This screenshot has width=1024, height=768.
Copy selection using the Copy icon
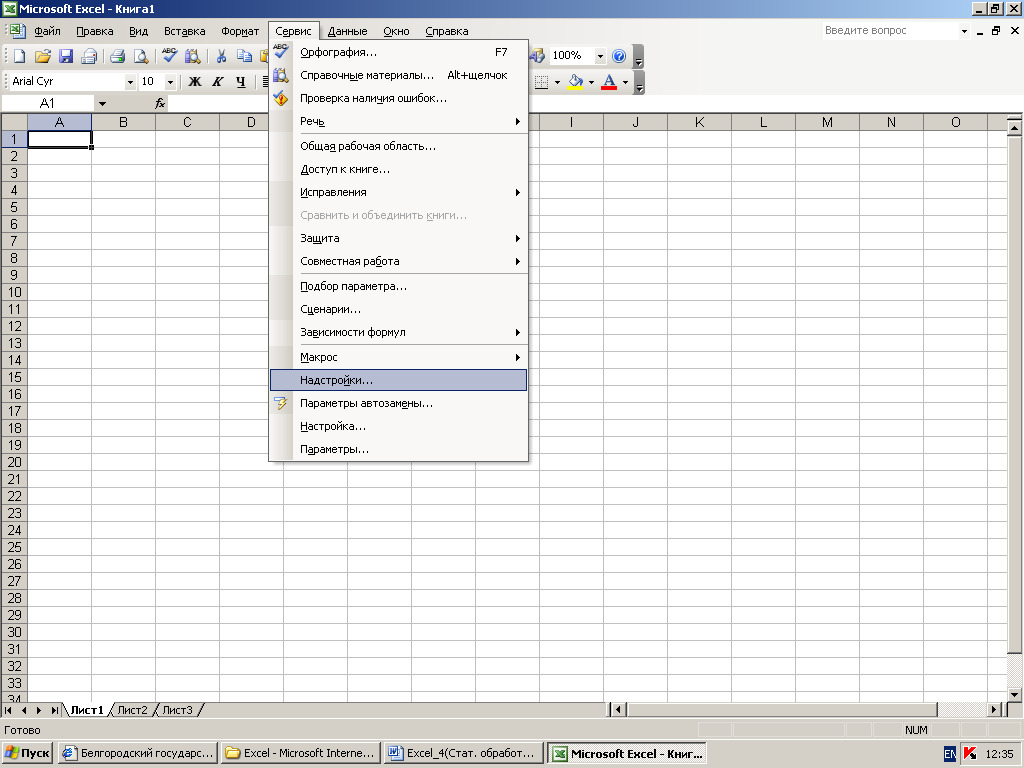tap(244, 56)
